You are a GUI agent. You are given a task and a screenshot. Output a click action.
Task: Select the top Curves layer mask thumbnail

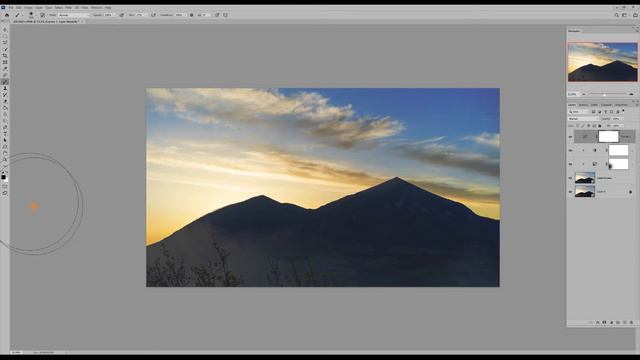point(608,137)
